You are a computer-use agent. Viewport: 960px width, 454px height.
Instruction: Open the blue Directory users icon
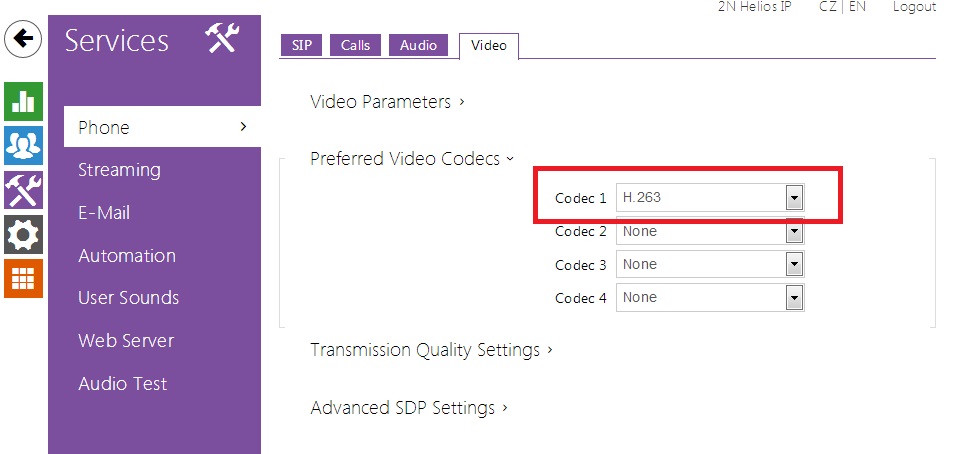23,145
